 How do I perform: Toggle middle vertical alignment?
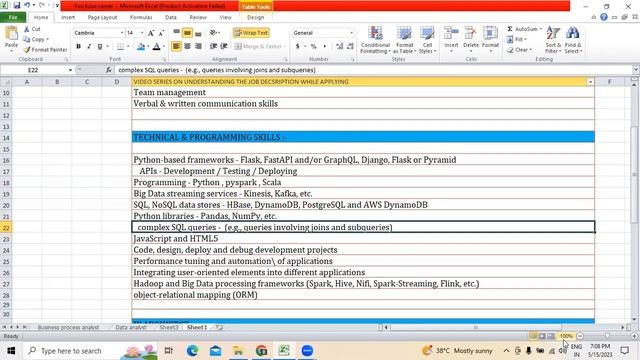click(x=187, y=33)
